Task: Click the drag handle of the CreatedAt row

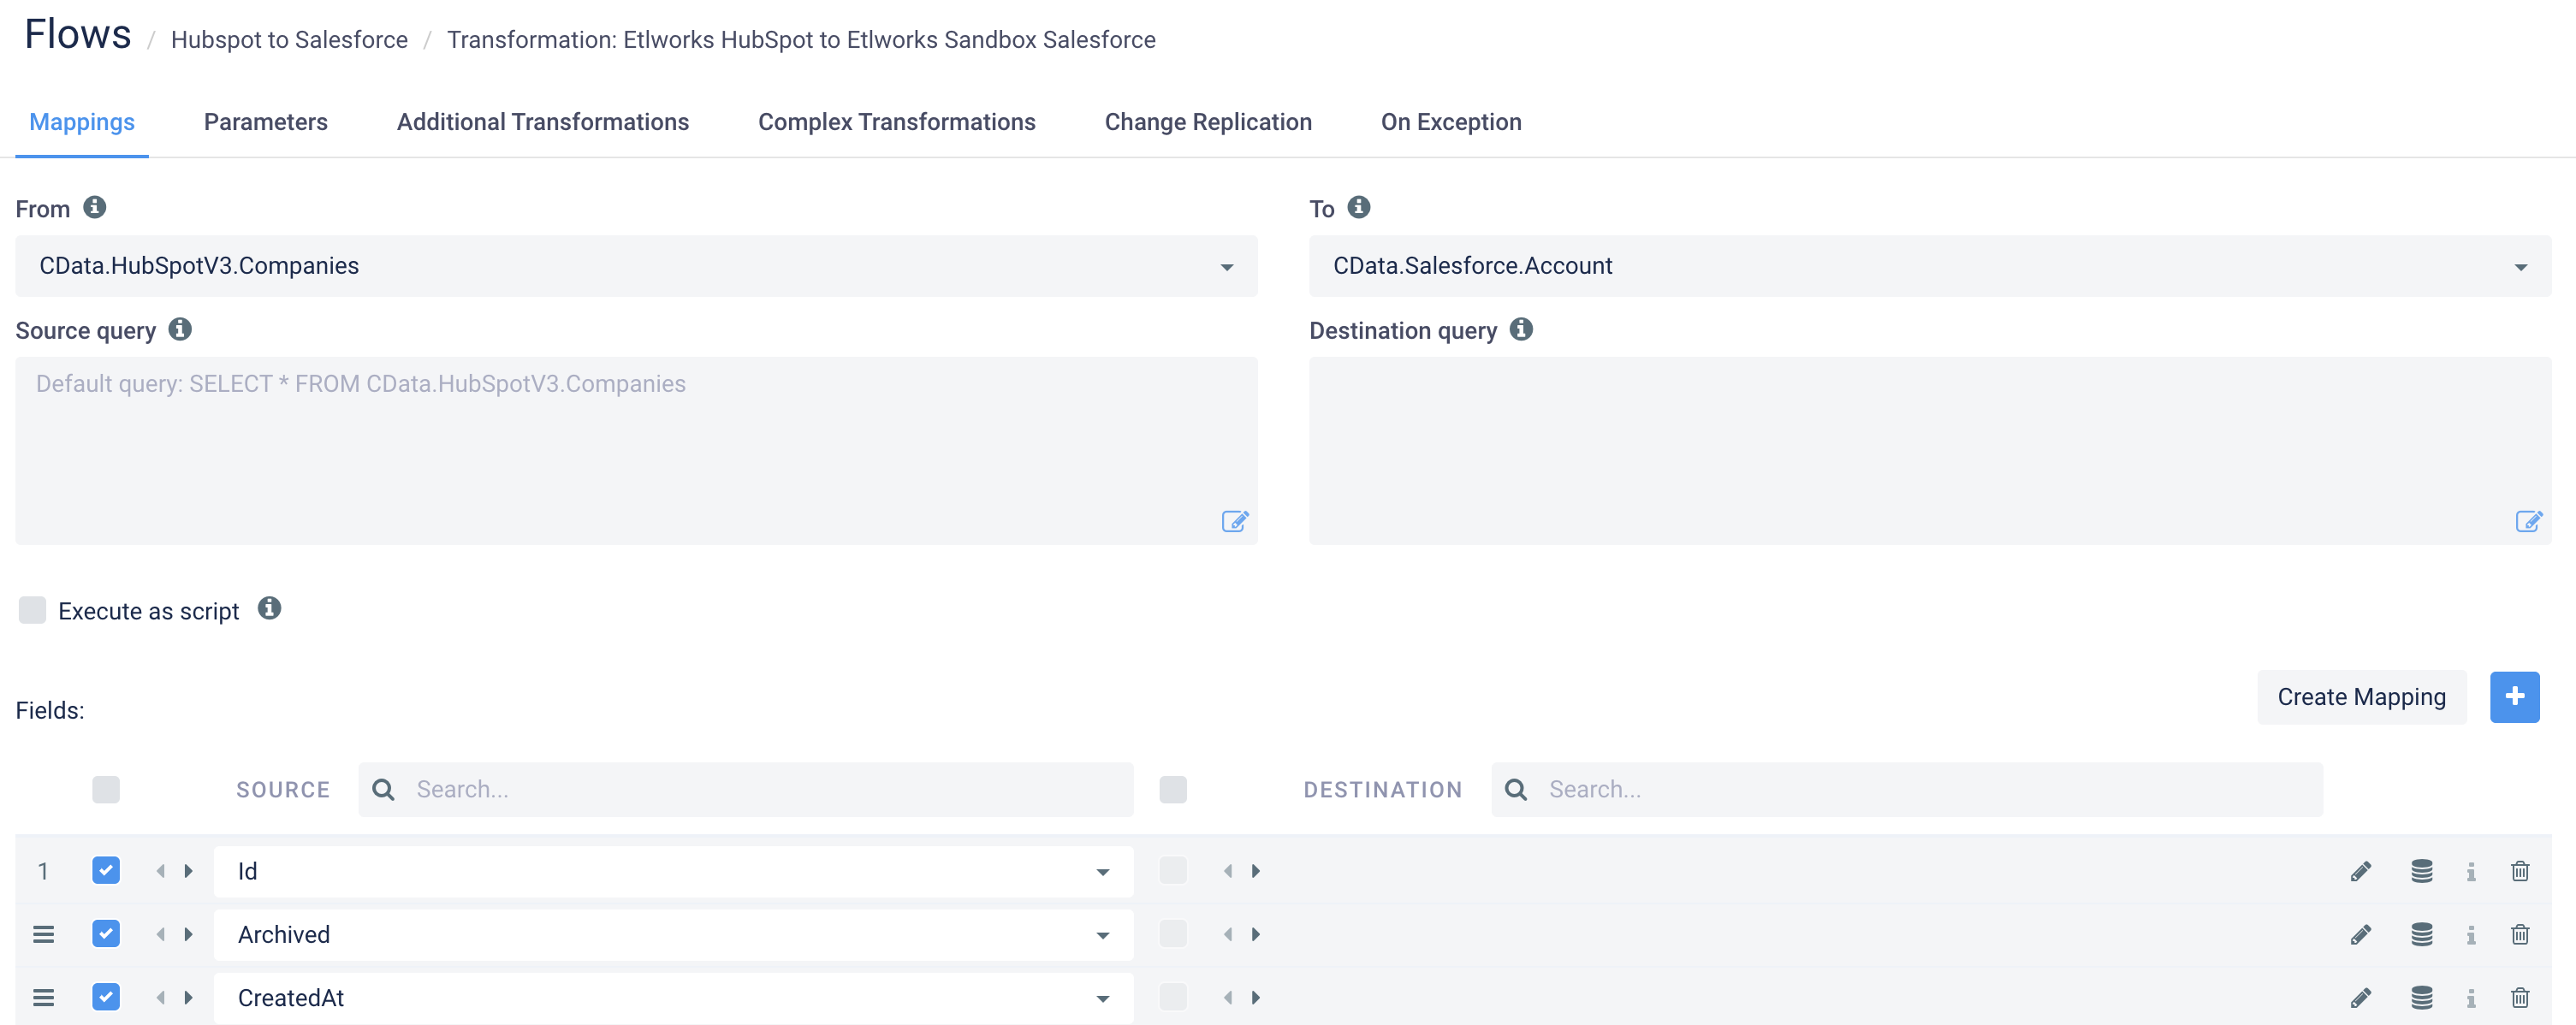Action: coord(43,997)
